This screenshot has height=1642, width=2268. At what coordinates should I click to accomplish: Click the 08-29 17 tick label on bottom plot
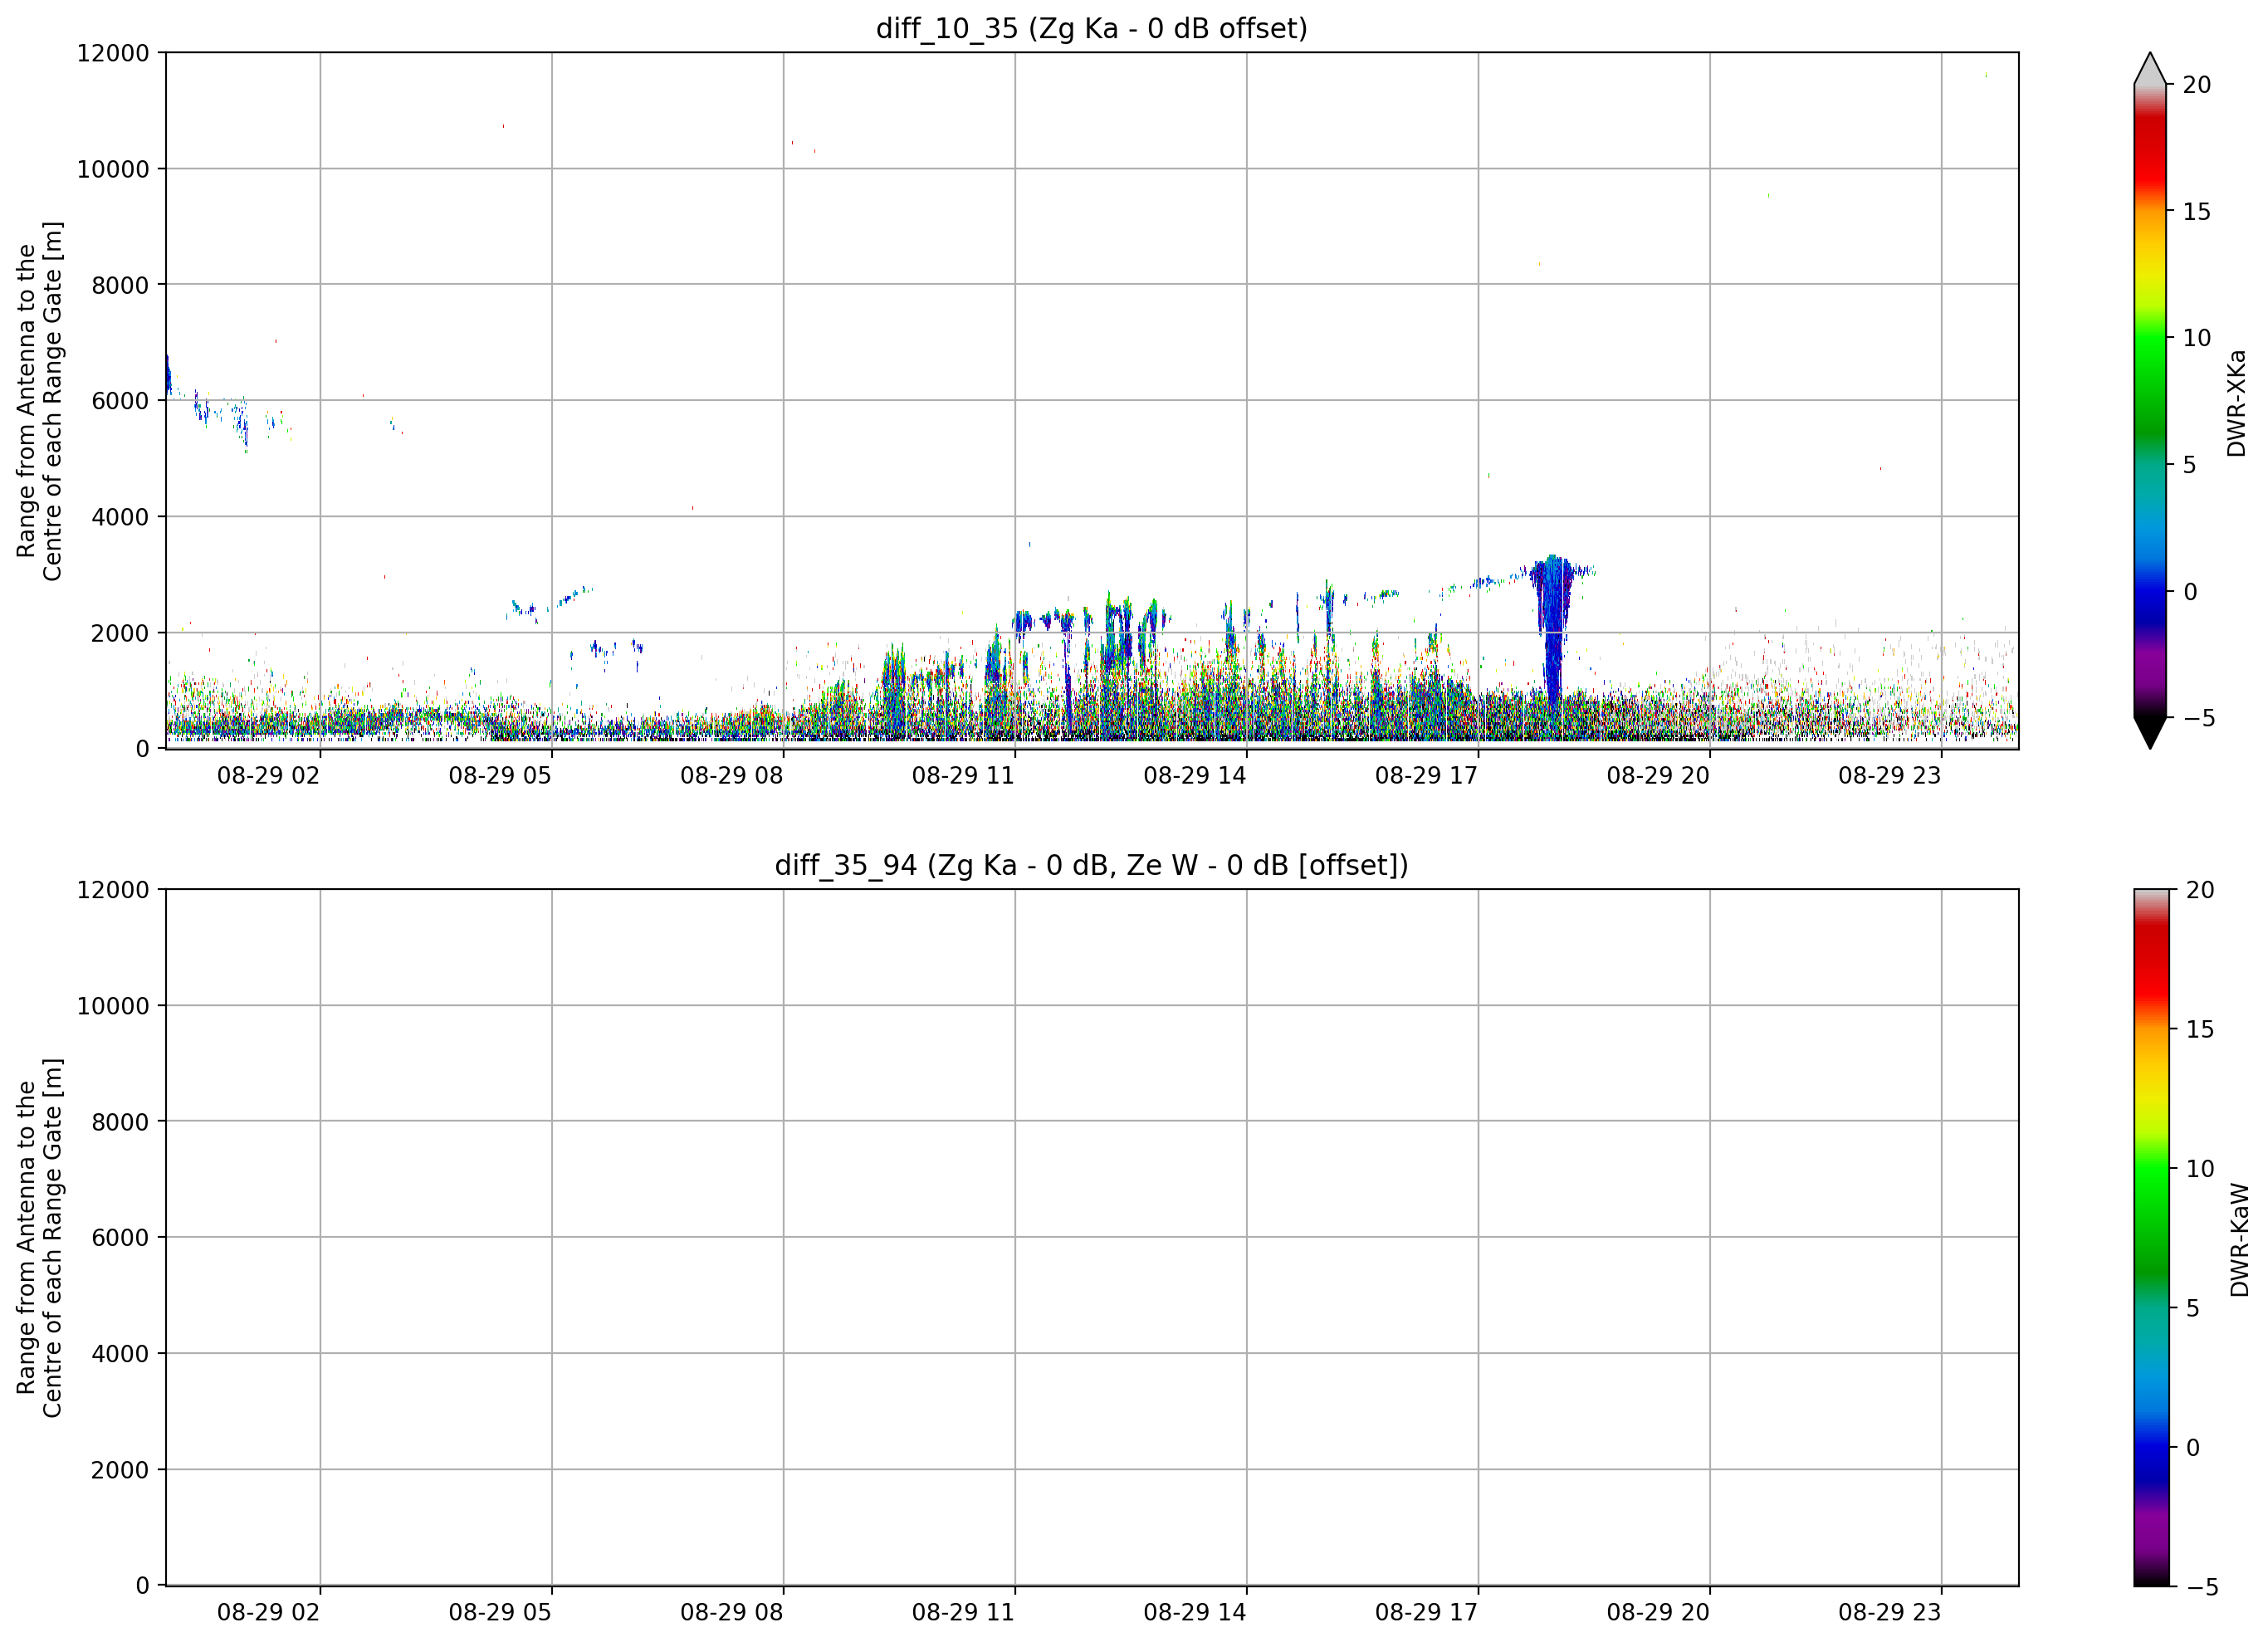(1425, 1613)
